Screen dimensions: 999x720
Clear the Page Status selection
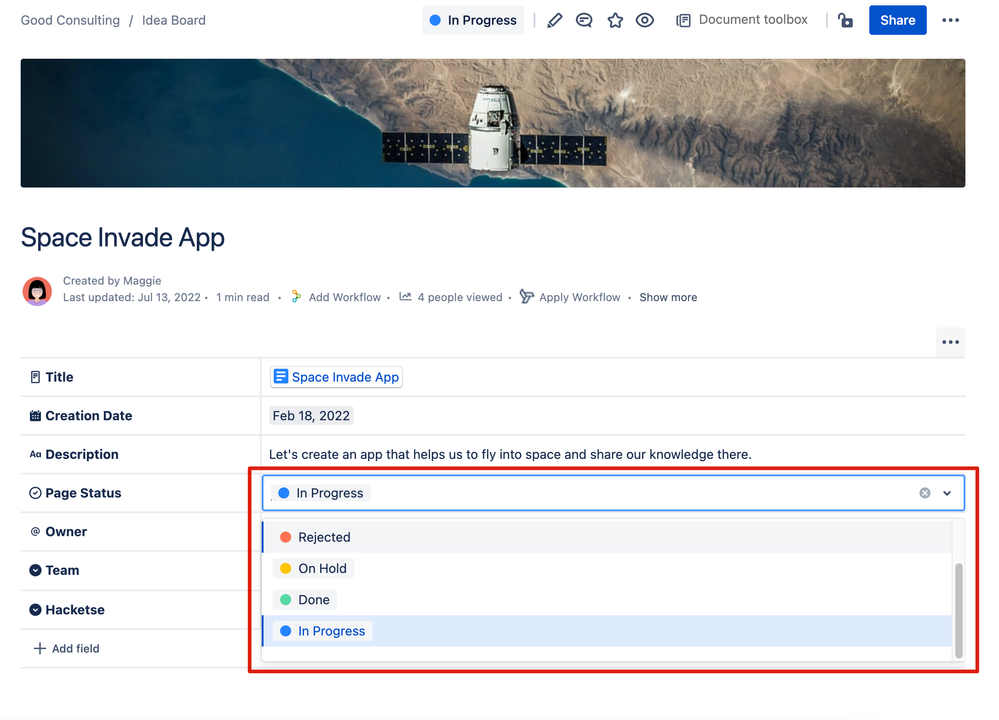point(924,493)
